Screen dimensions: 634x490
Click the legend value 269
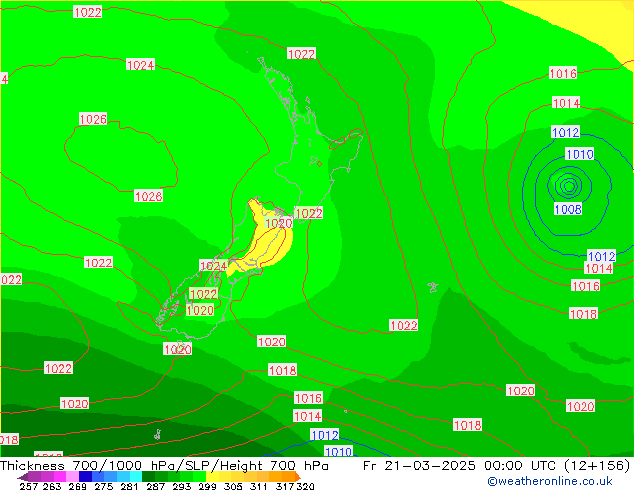78,486
